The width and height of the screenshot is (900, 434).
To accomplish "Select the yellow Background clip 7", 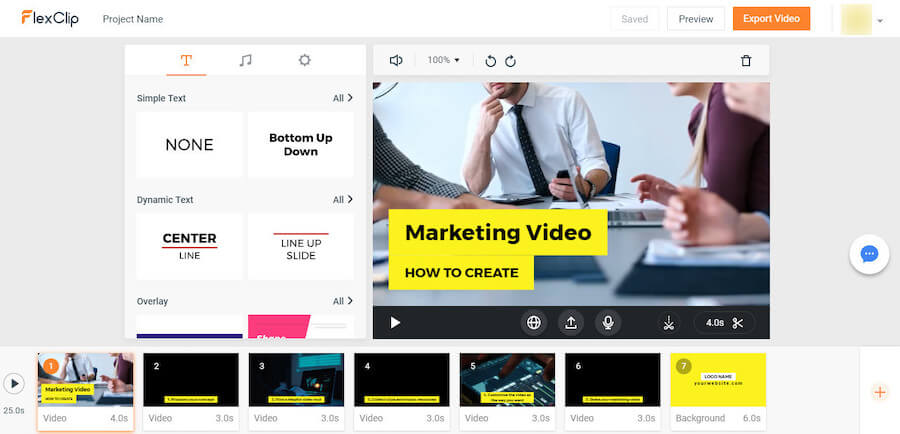I will coord(718,380).
